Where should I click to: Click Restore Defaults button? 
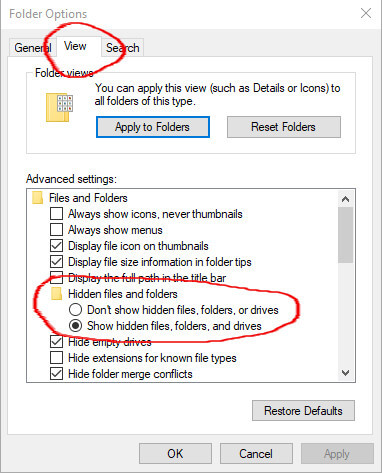[303, 410]
